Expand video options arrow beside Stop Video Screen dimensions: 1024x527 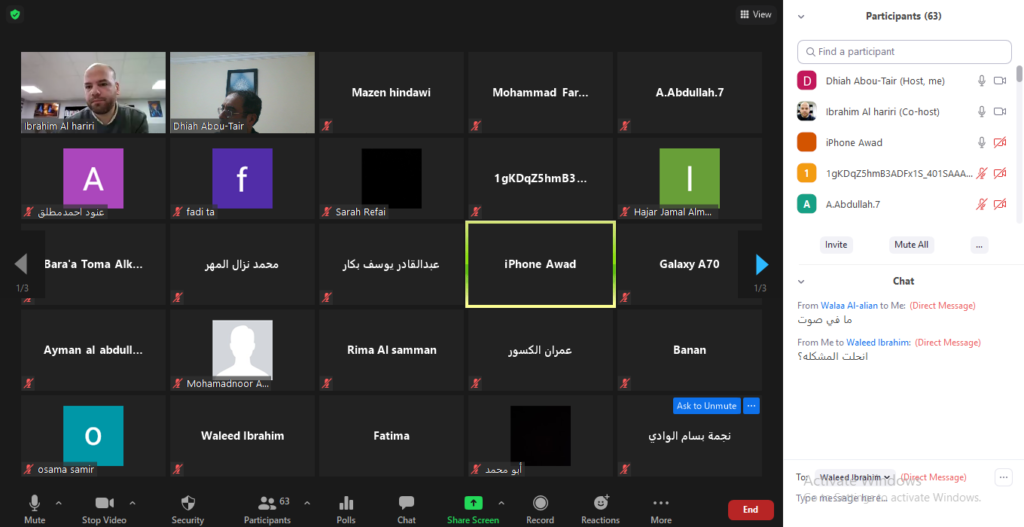[133, 503]
